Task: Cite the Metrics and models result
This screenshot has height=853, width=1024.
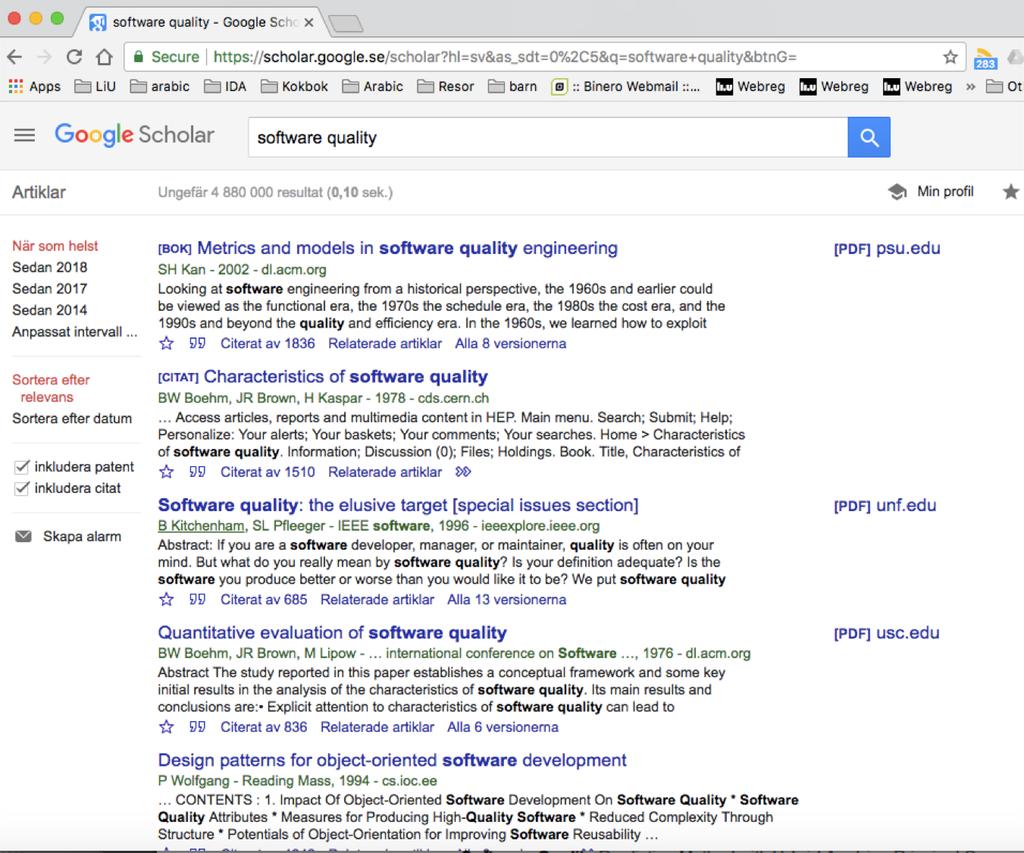Action: (x=197, y=344)
